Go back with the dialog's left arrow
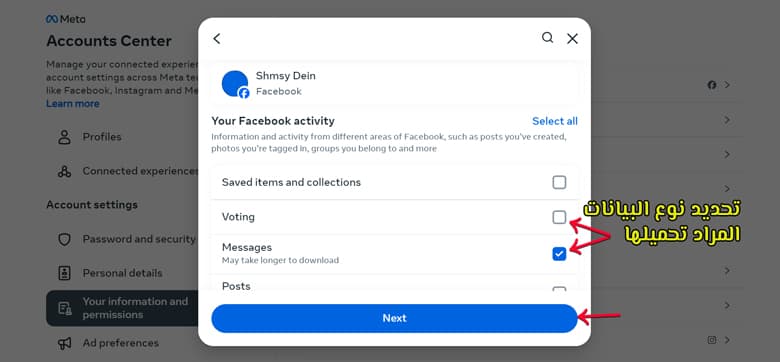 click(216, 39)
